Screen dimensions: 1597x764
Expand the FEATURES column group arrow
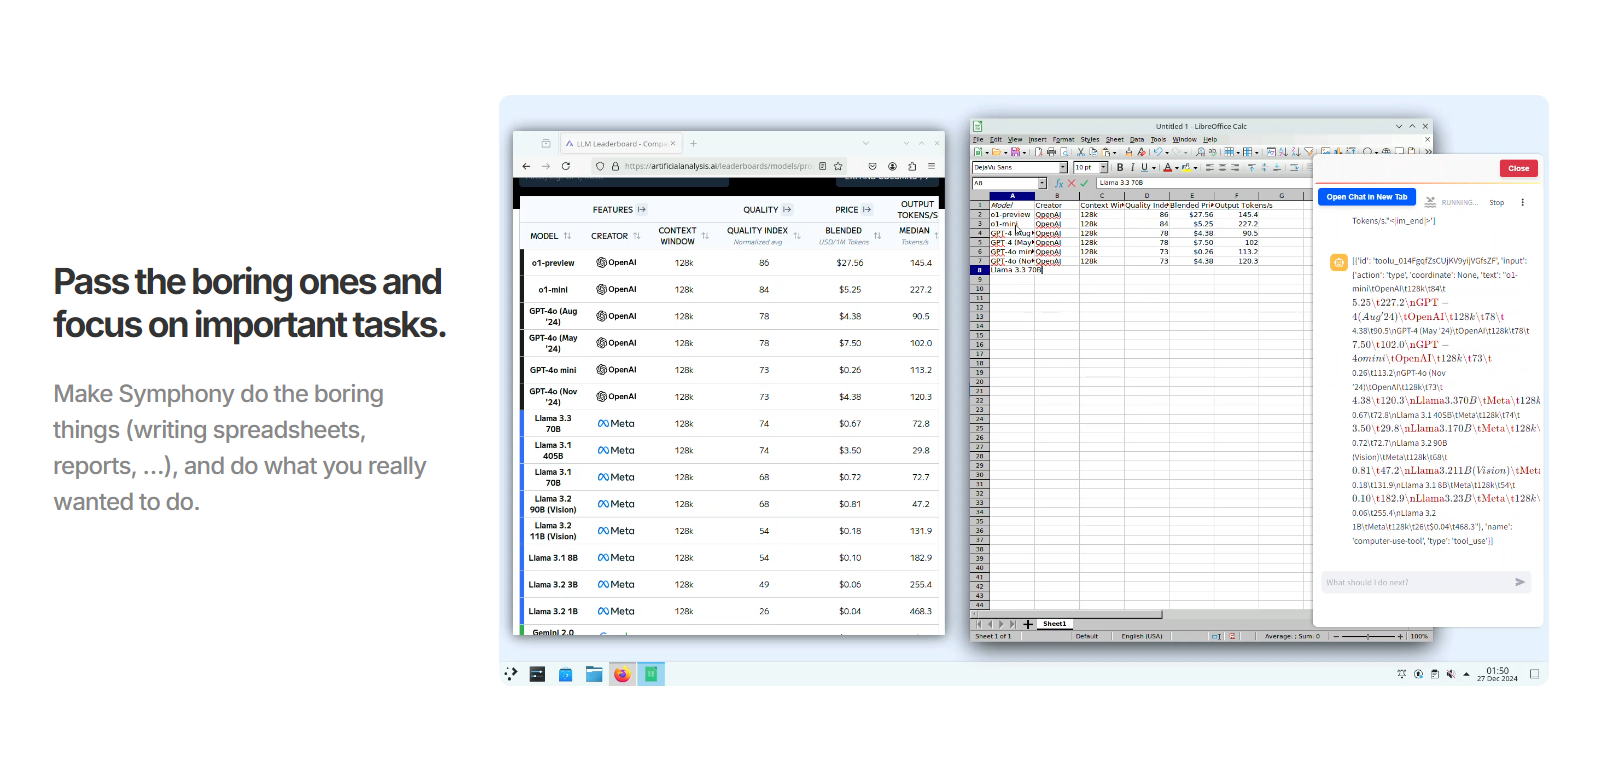pos(642,210)
